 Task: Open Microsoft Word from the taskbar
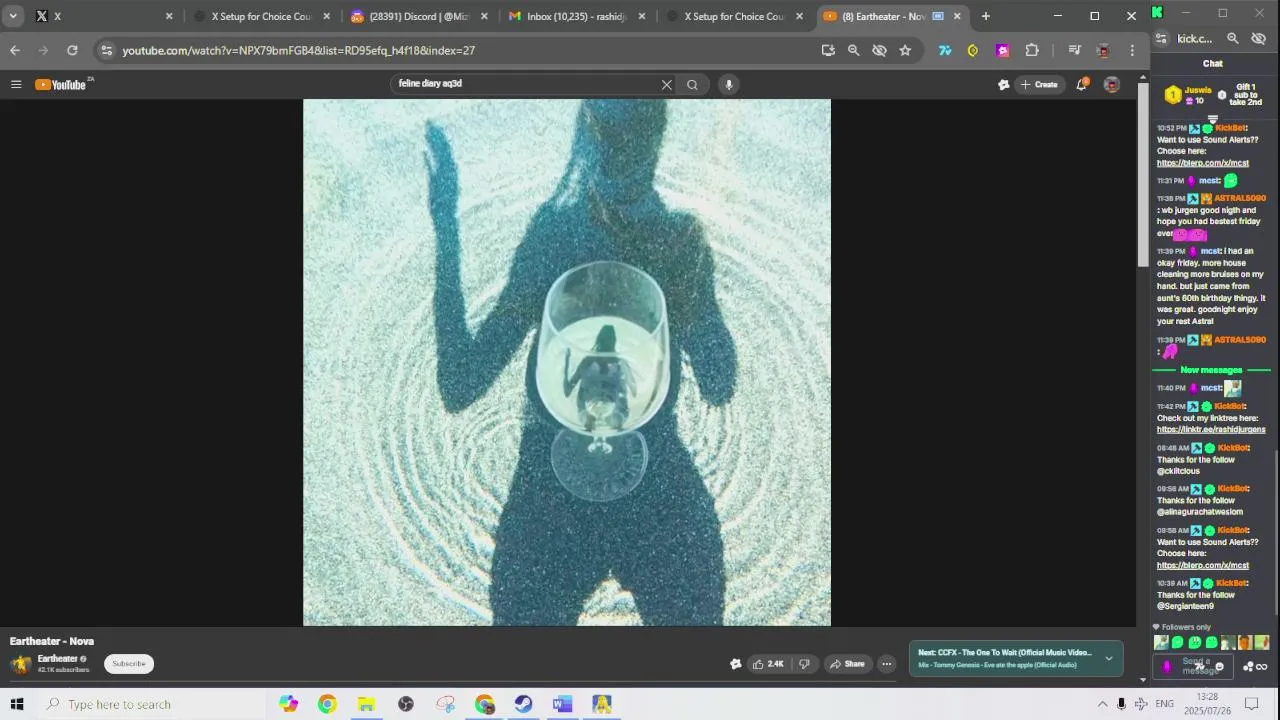pyautogui.click(x=562, y=704)
